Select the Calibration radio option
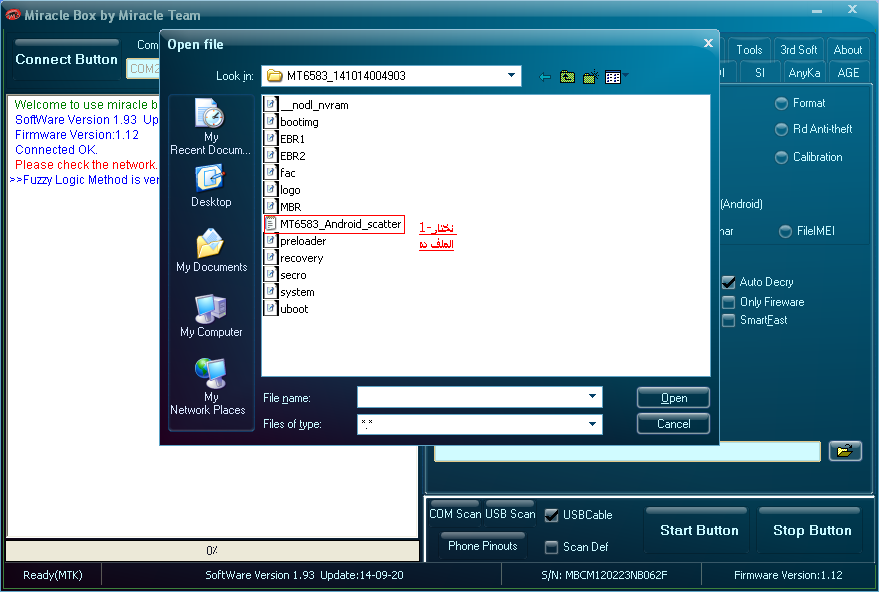This screenshot has width=879, height=592. tap(781, 158)
